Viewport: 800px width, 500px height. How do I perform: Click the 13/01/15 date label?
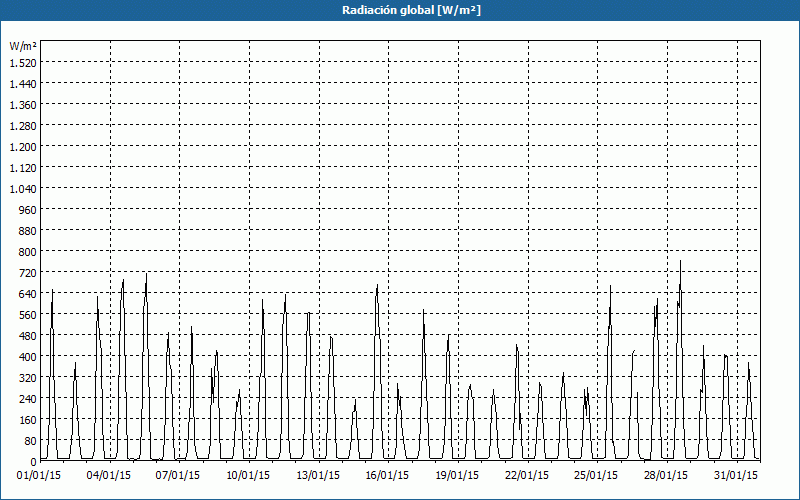point(318,476)
